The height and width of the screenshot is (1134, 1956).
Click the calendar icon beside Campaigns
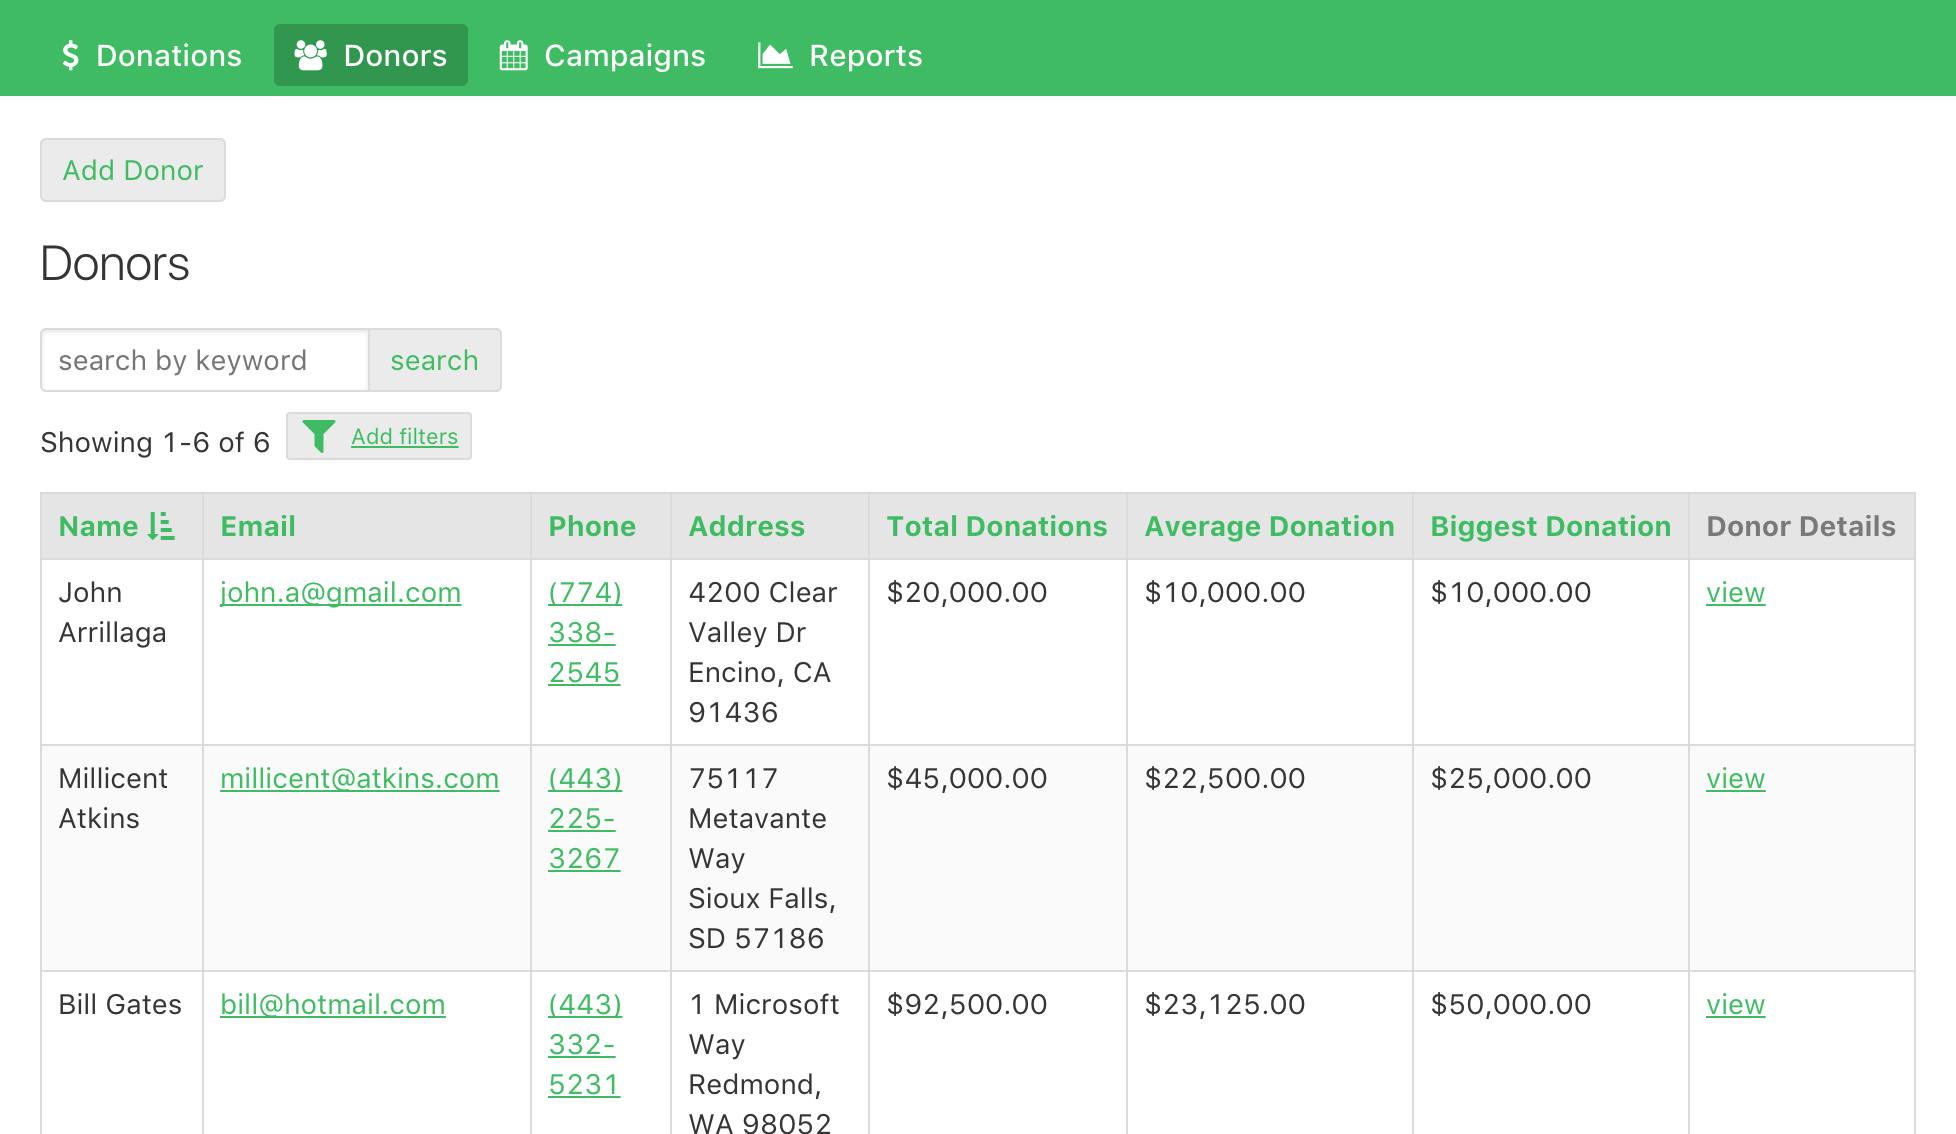(x=513, y=55)
